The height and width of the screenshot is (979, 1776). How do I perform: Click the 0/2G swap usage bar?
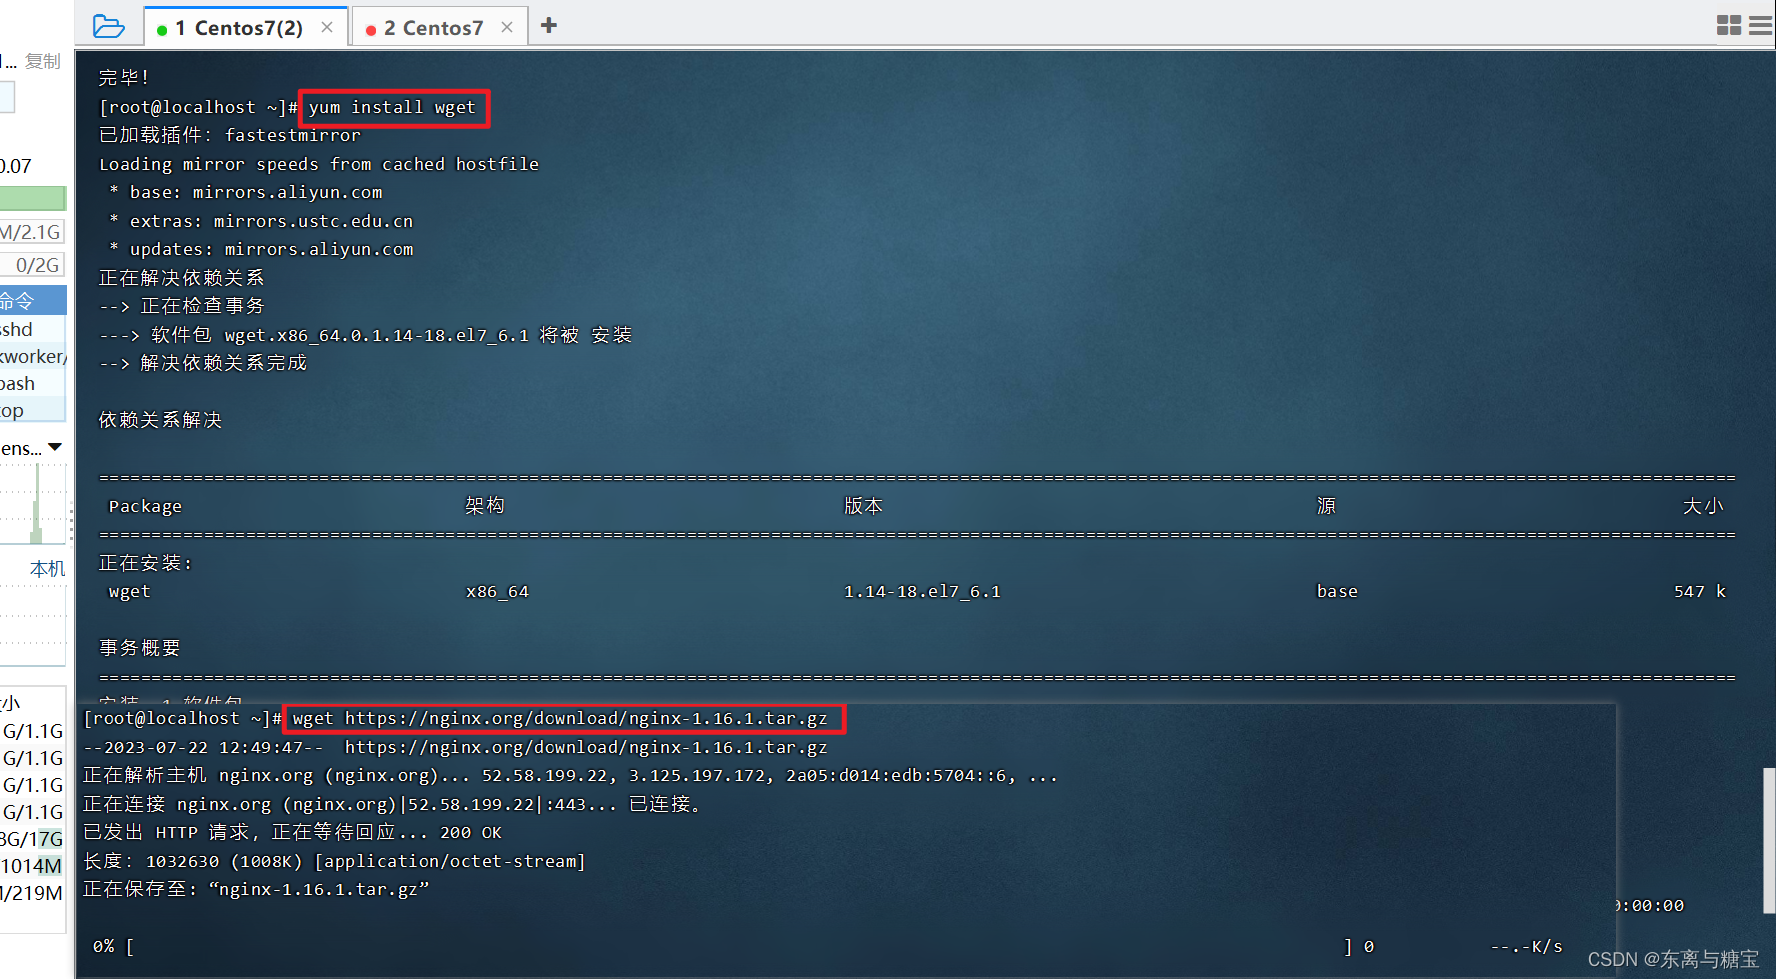34,265
